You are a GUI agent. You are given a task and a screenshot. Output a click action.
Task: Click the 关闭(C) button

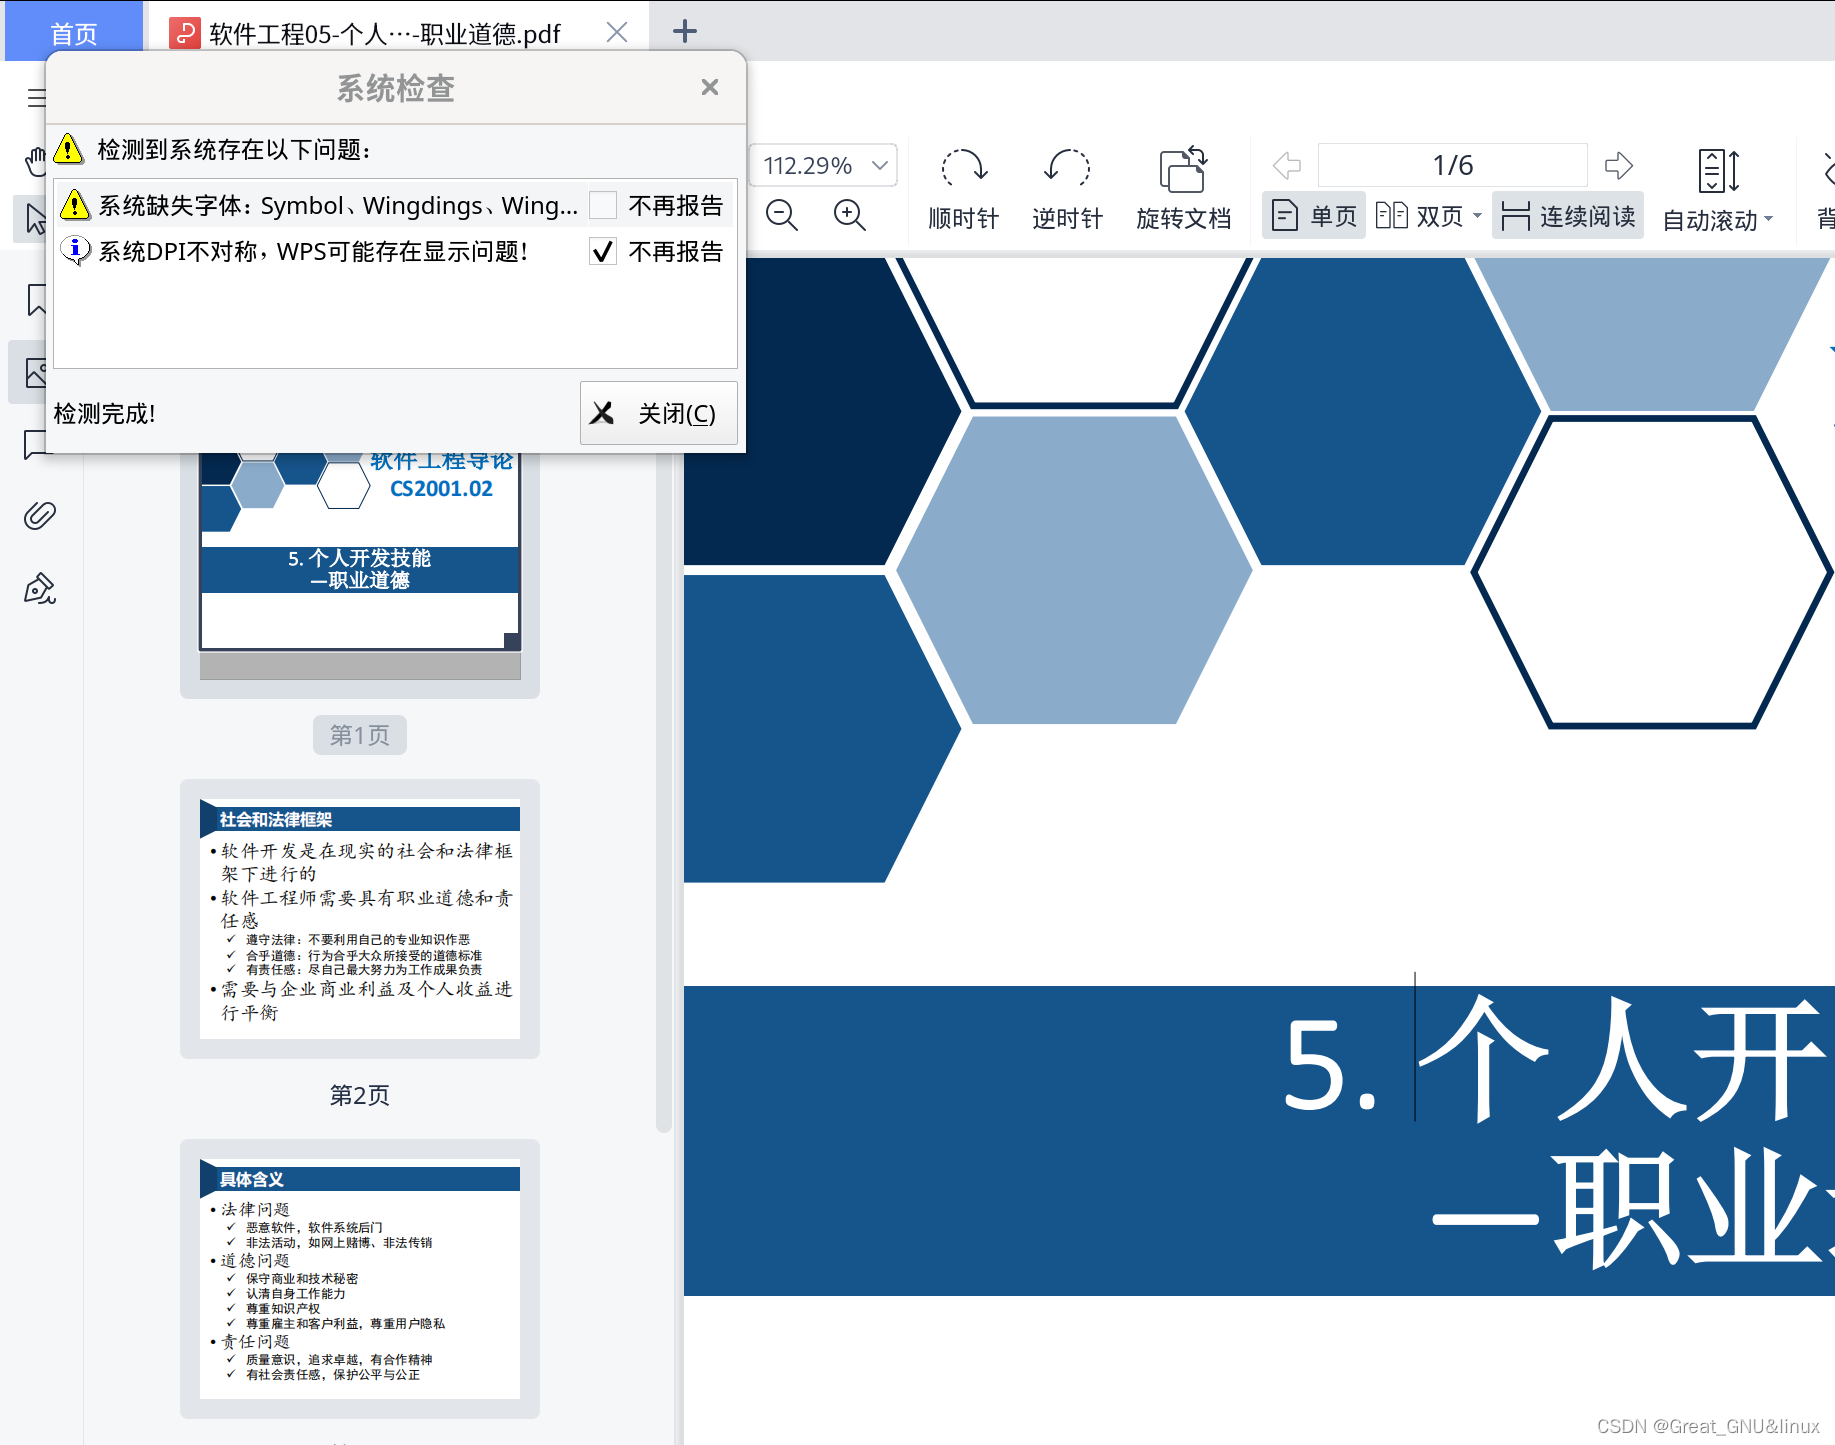[659, 413]
